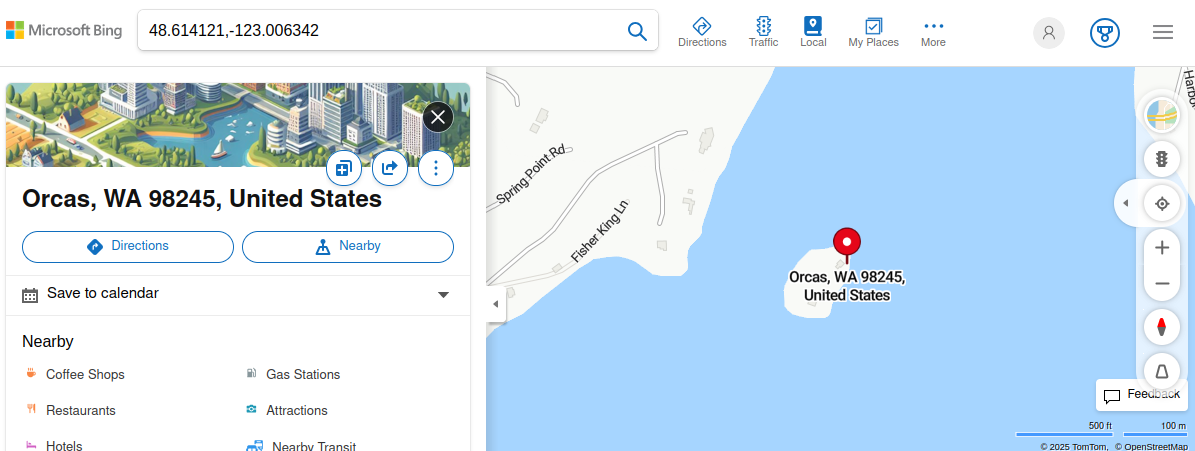Click inside the coordinates search field
The image size is (1195, 451).
[x=381, y=30]
